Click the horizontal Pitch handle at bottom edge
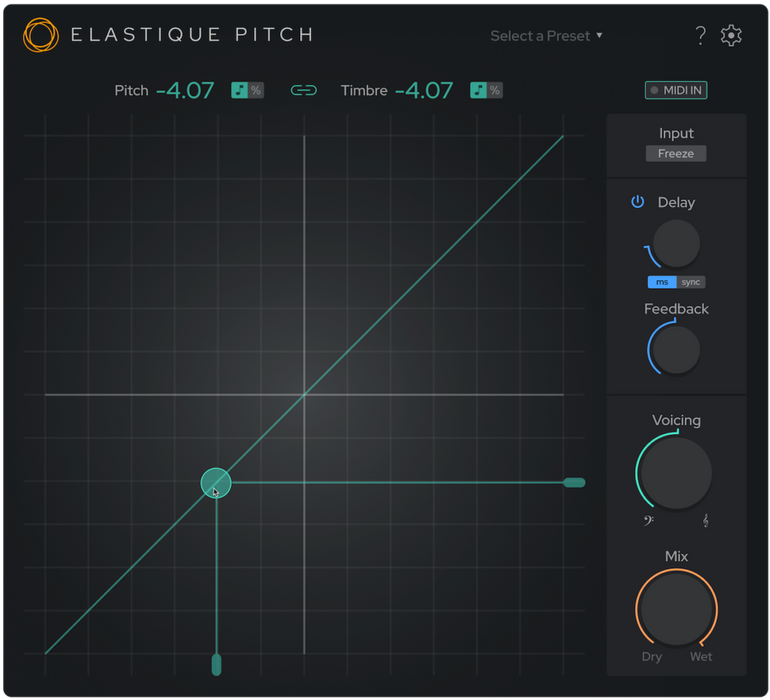 click(216, 665)
